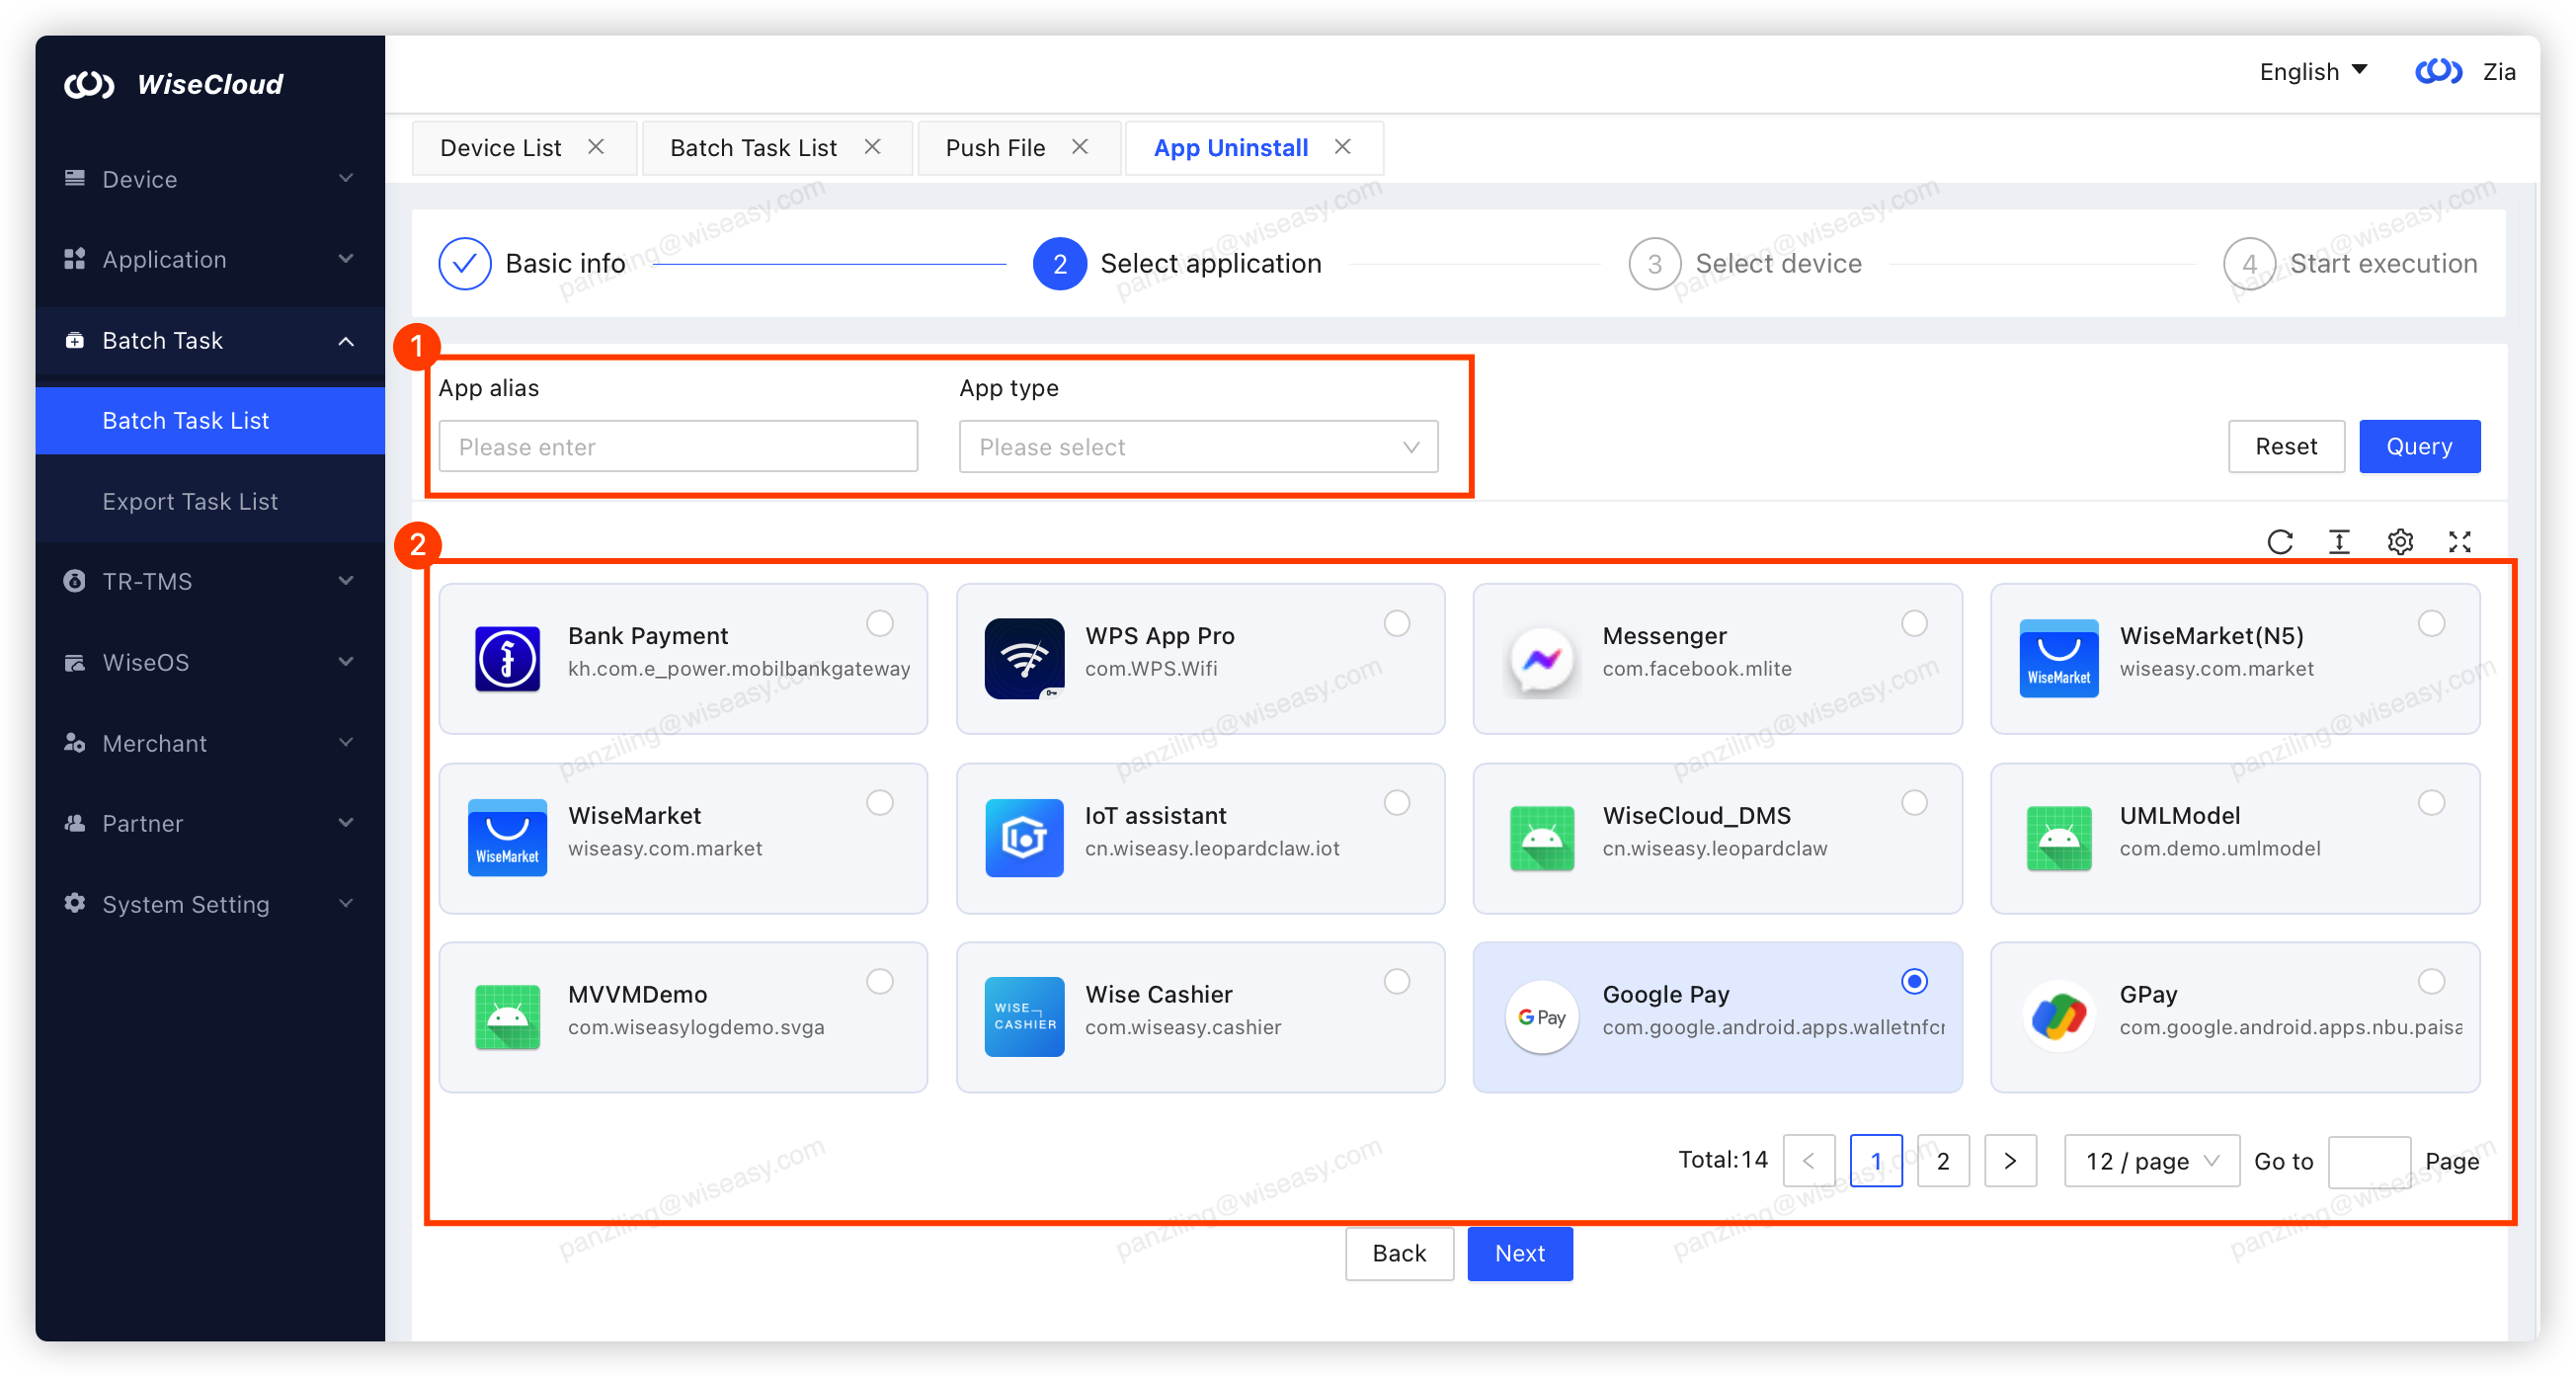Open column settings gear icon
Image resolution: width=2576 pixels, height=1377 pixels.
2400,541
